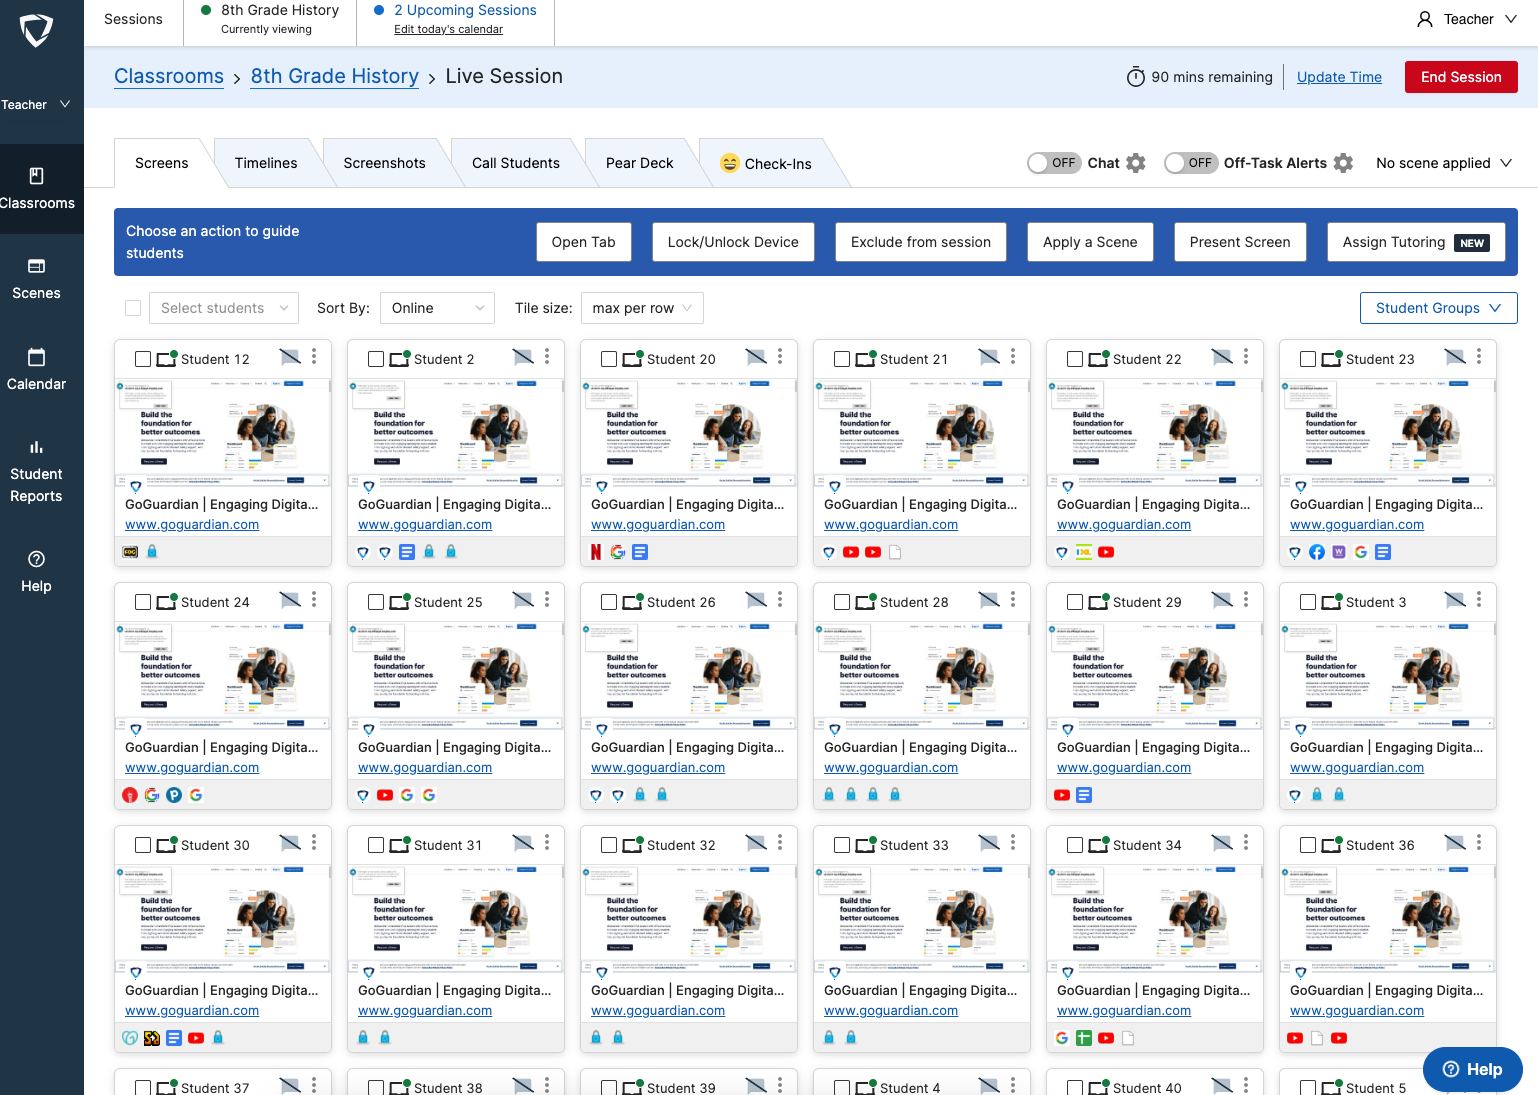This screenshot has width=1538, height=1095.
Task: Open Off-Task Alerts settings gear
Action: pyautogui.click(x=1344, y=163)
